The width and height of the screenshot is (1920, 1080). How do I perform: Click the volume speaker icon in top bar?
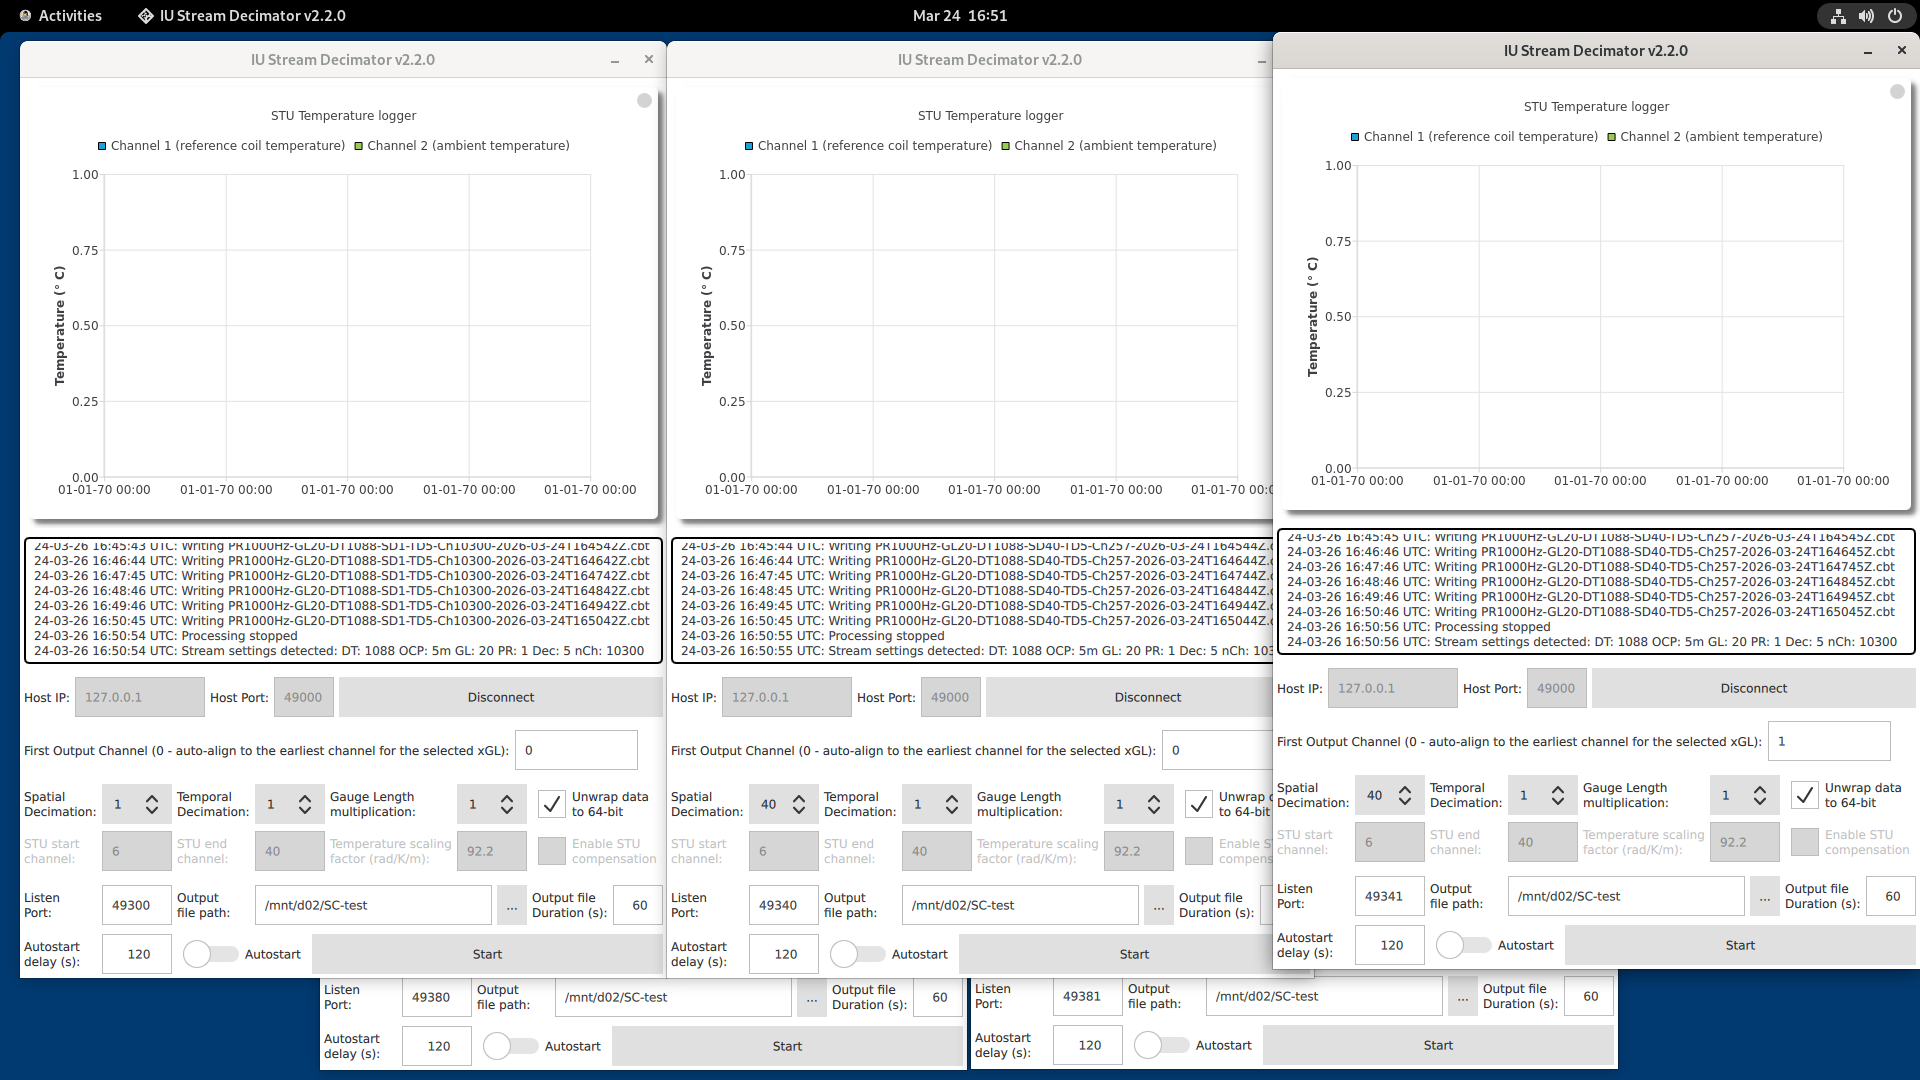(1866, 16)
